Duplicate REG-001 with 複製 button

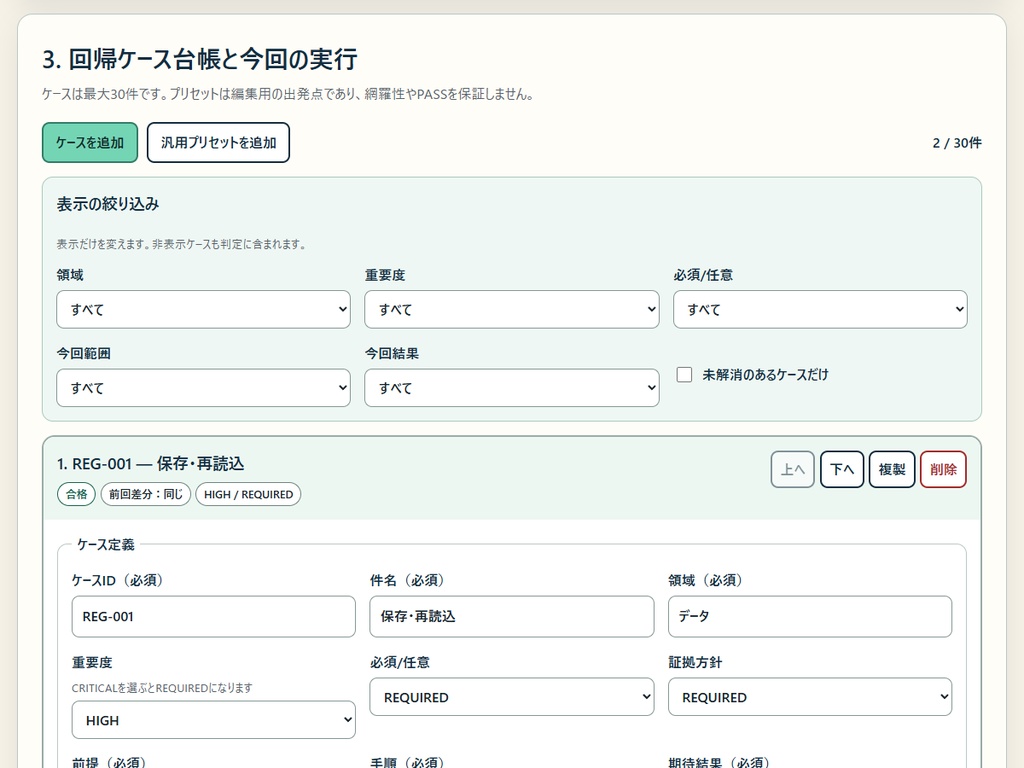coord(891,470)
